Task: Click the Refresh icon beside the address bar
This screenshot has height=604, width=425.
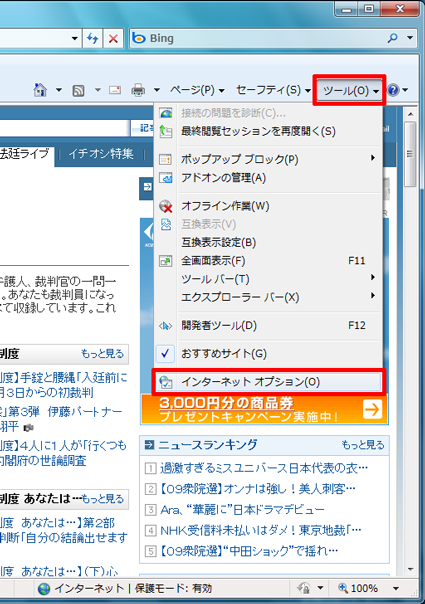Action: tap(92, 38)
